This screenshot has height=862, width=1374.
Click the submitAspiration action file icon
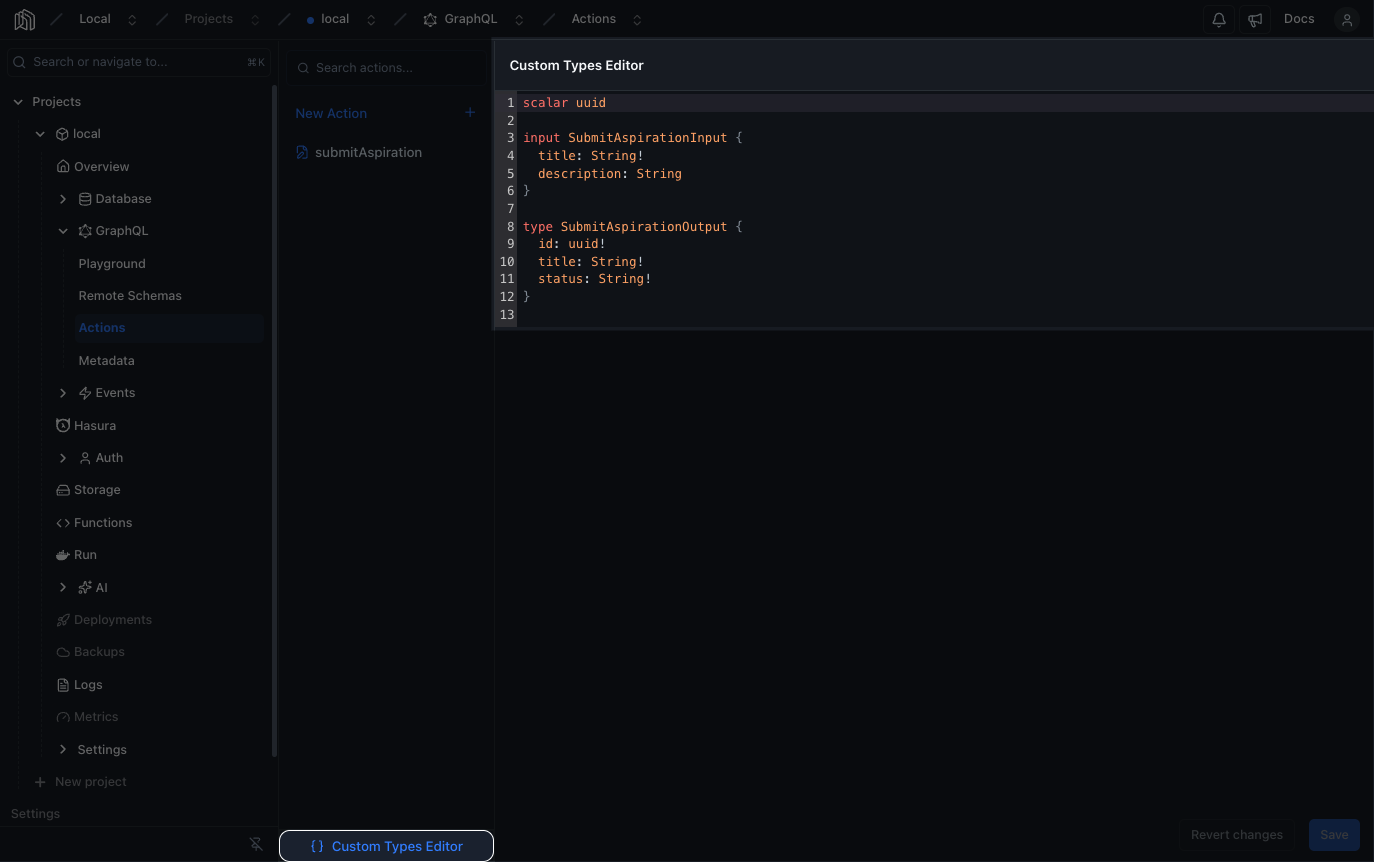pos(302,152)
